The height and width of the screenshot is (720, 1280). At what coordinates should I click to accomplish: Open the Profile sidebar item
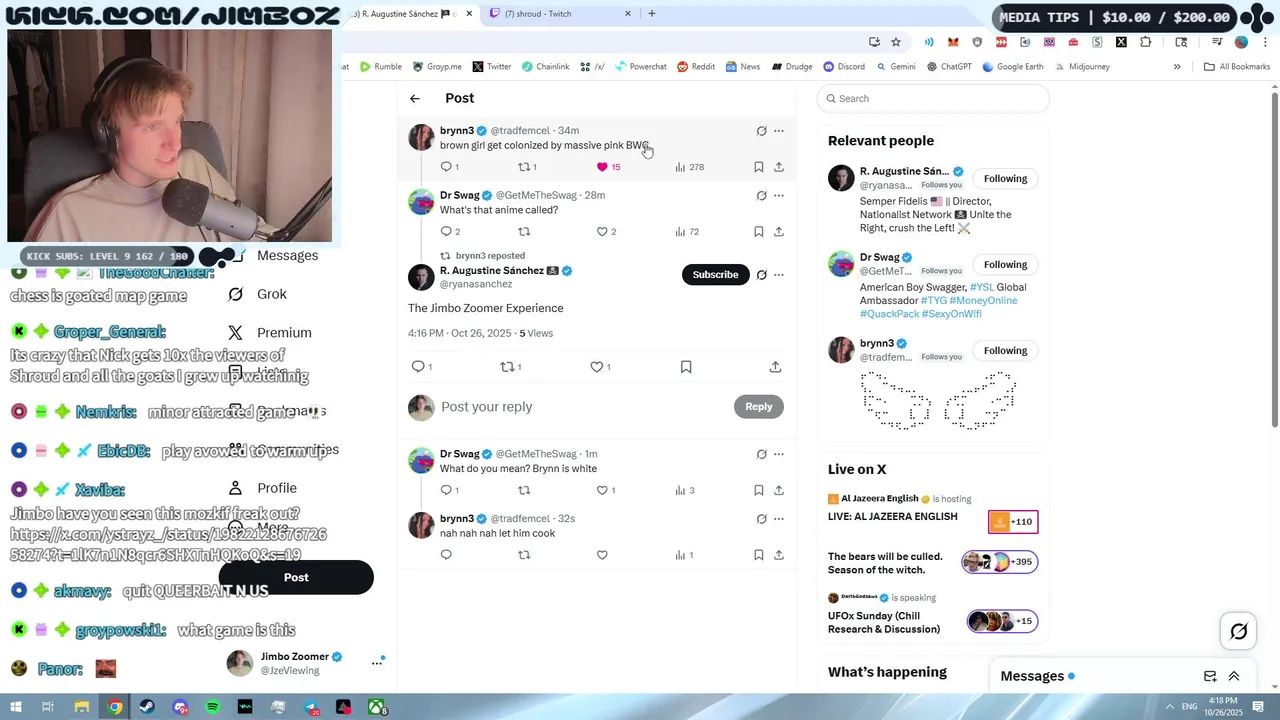[277, 488]
